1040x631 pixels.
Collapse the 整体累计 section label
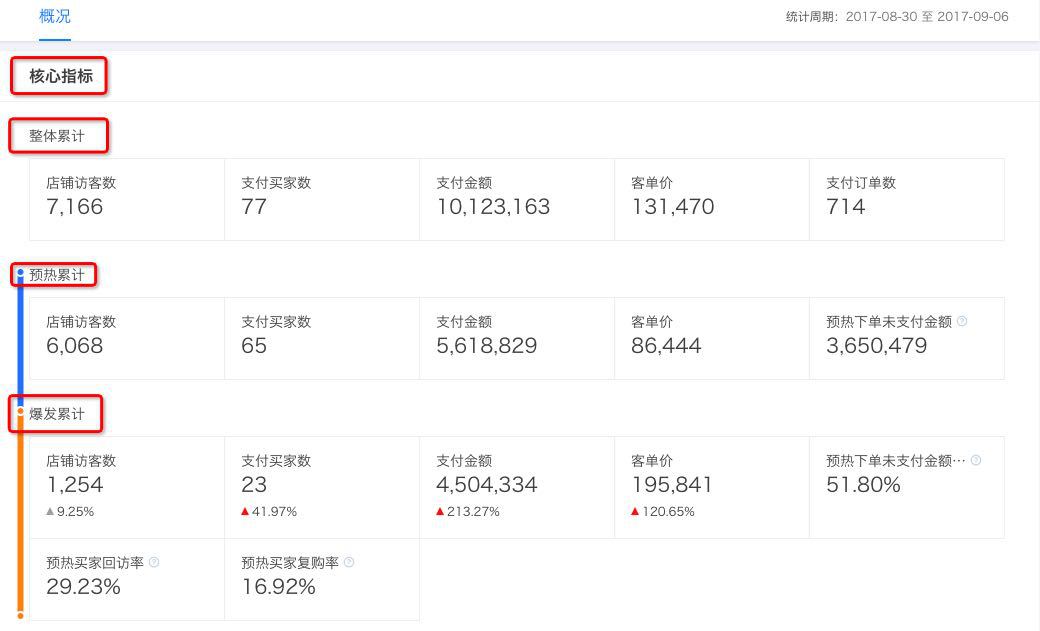point(58,135)
